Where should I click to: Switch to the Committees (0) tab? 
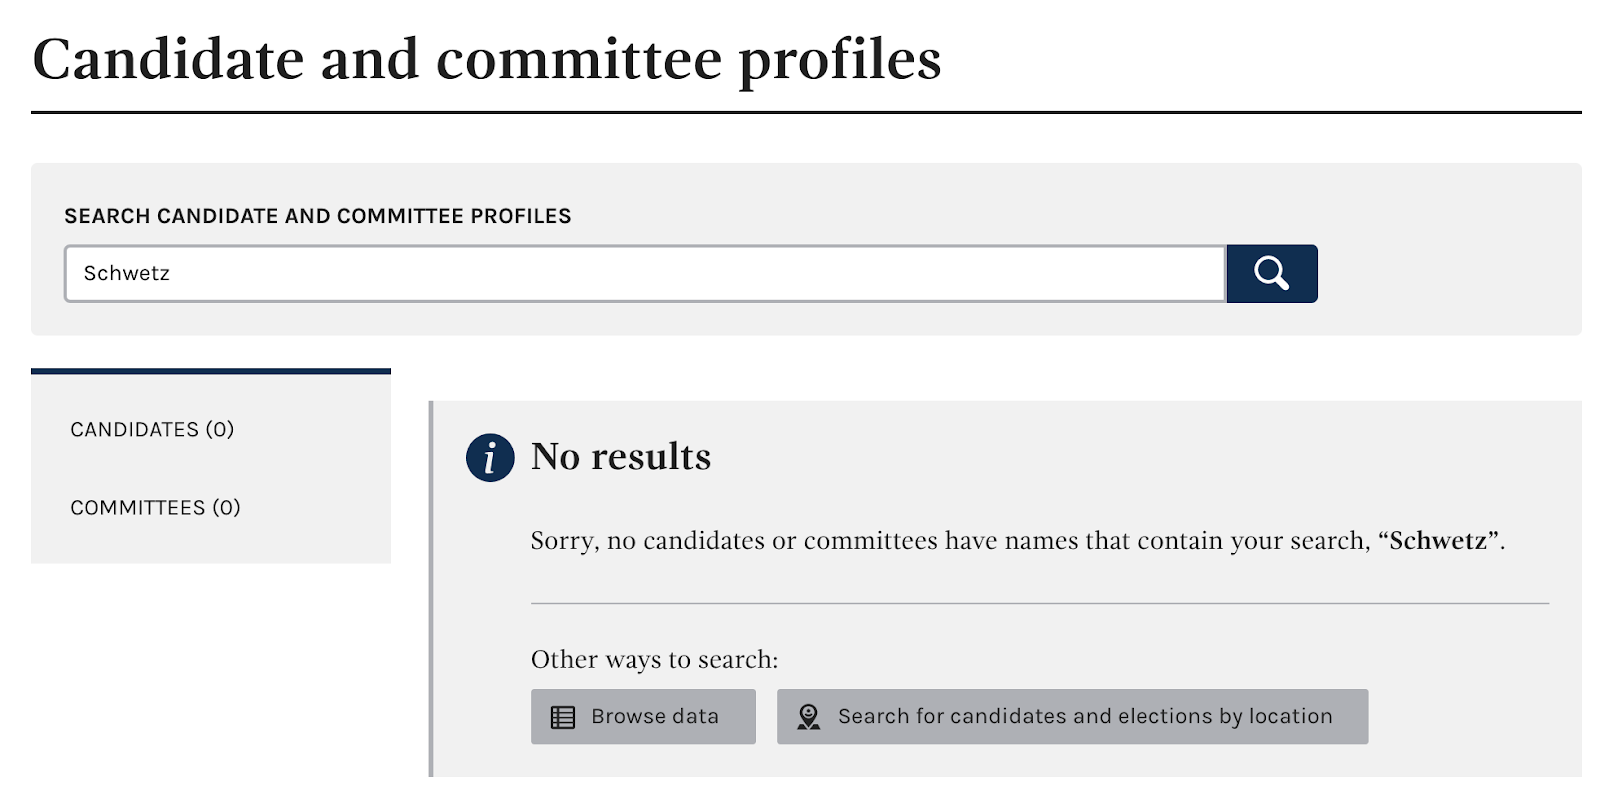click(x=155, y=507)
